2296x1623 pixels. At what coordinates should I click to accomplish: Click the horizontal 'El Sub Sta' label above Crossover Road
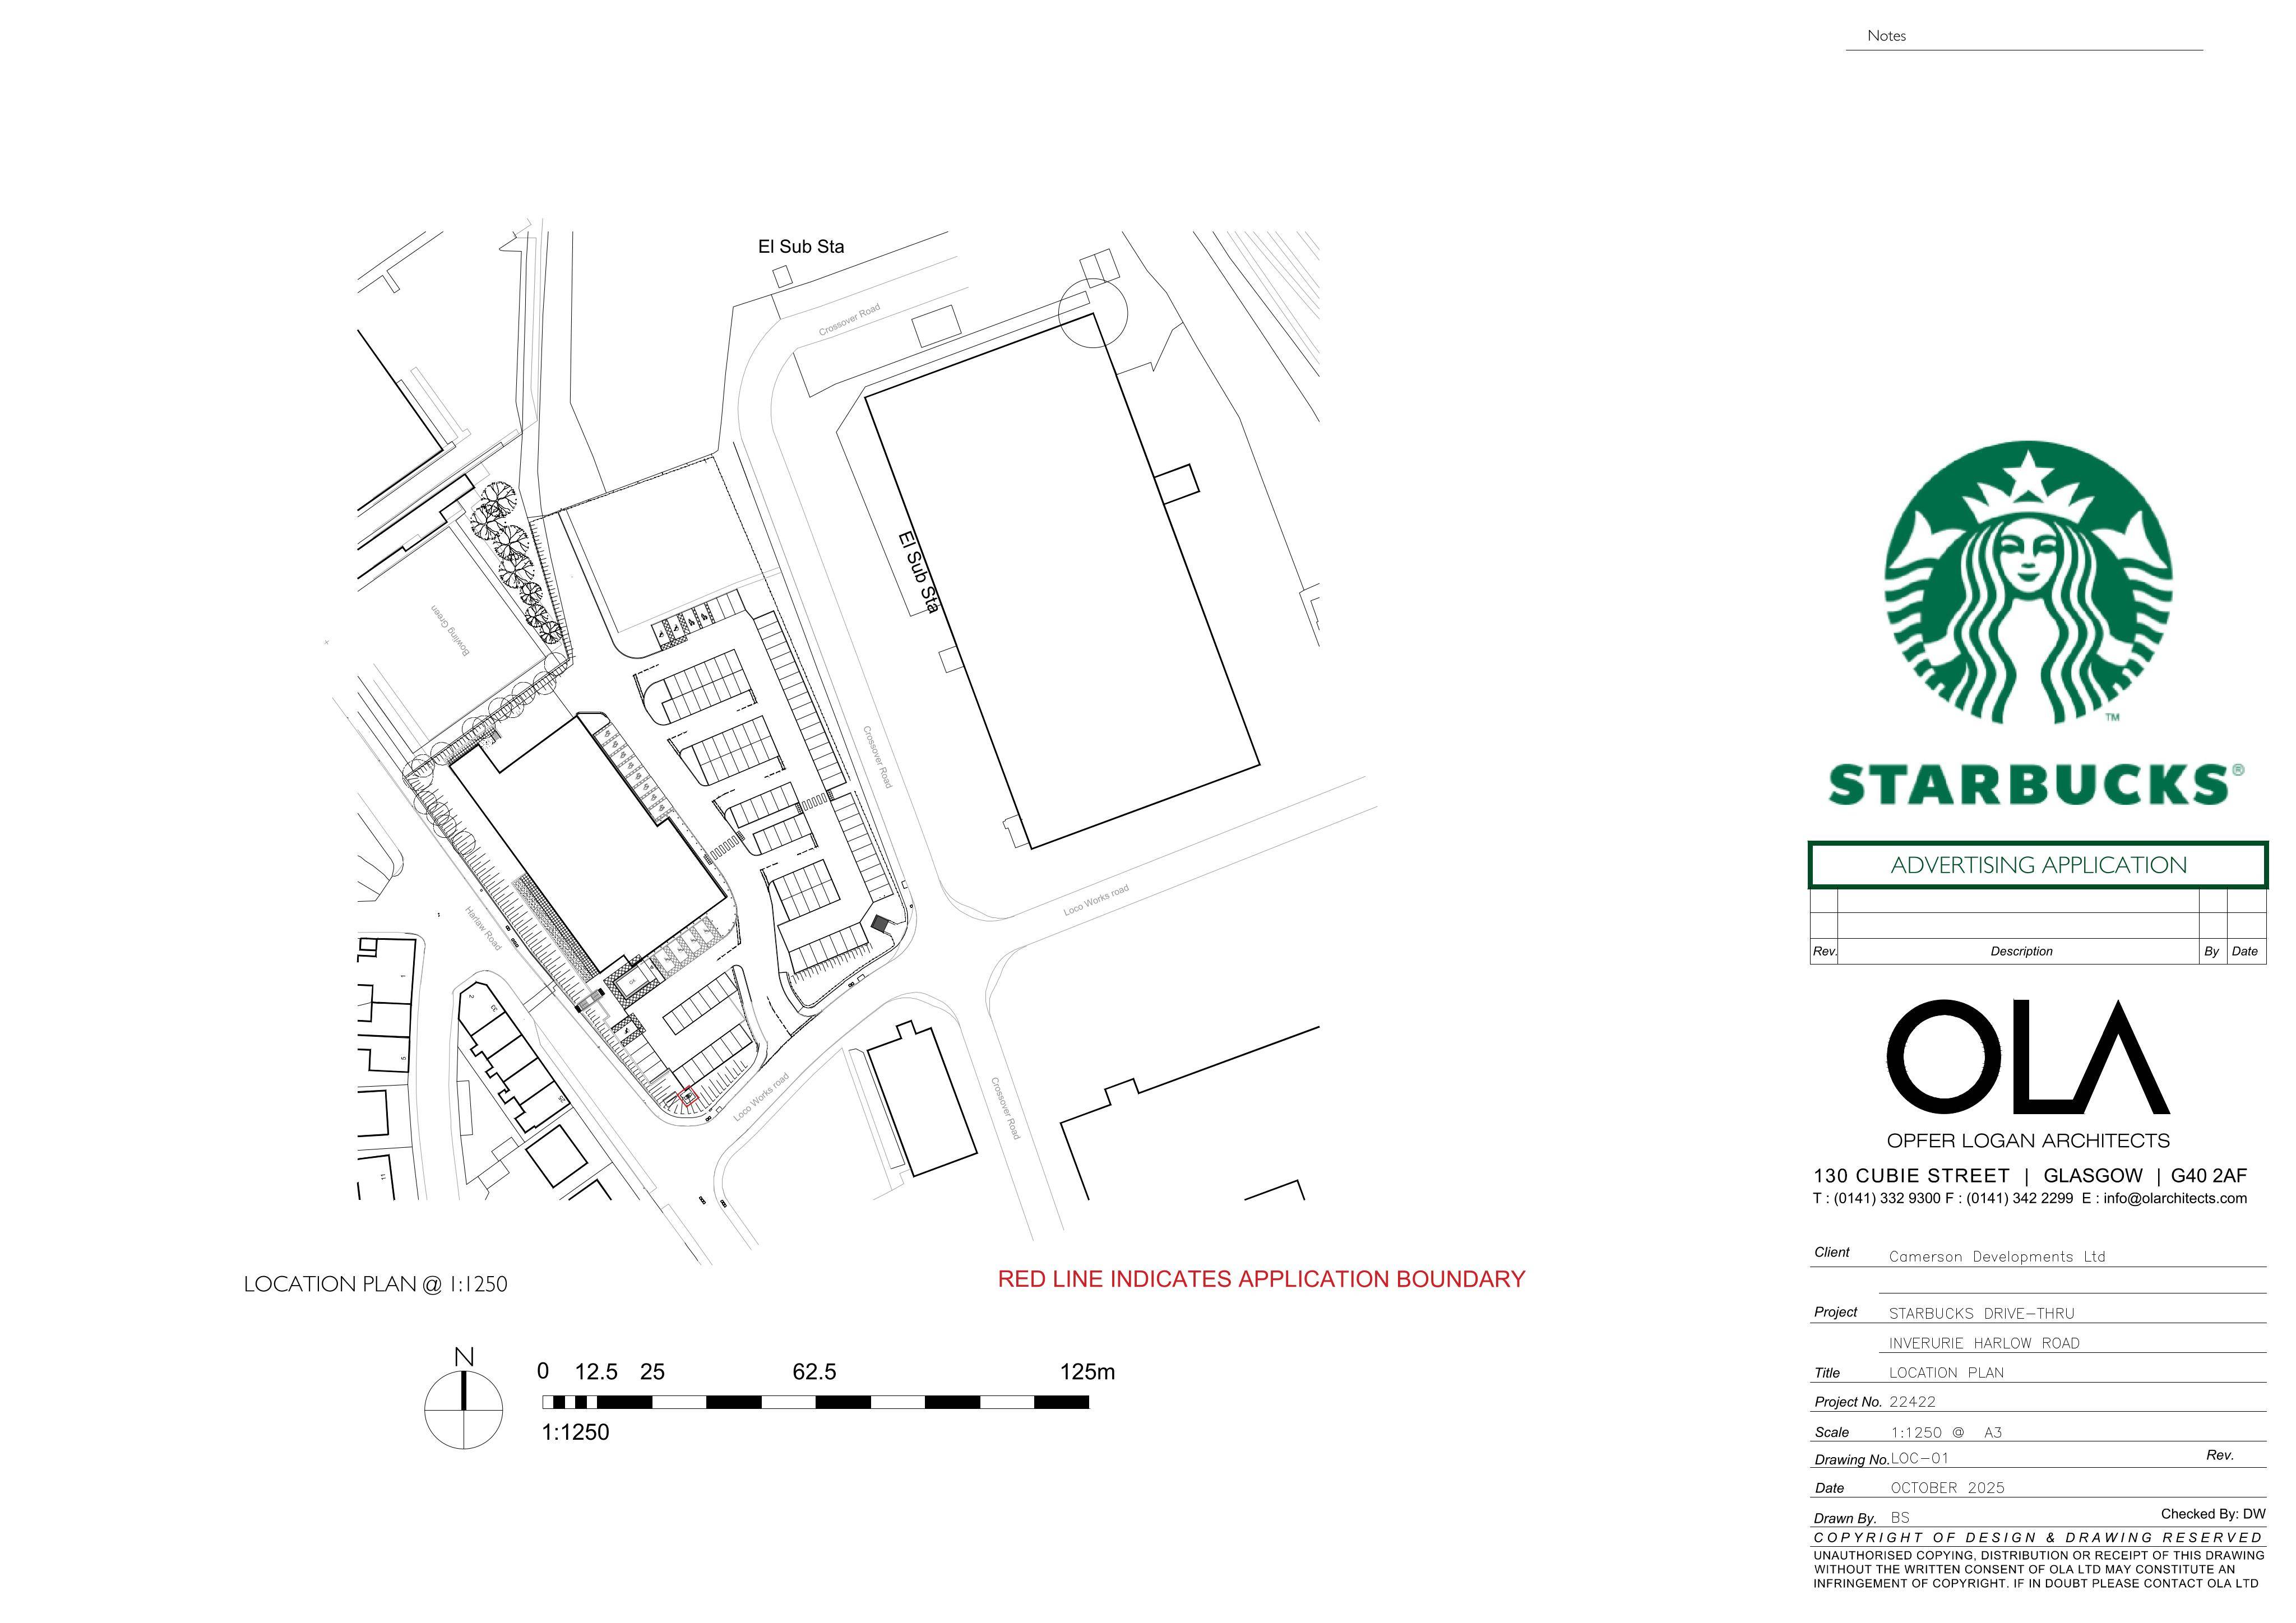801,247
